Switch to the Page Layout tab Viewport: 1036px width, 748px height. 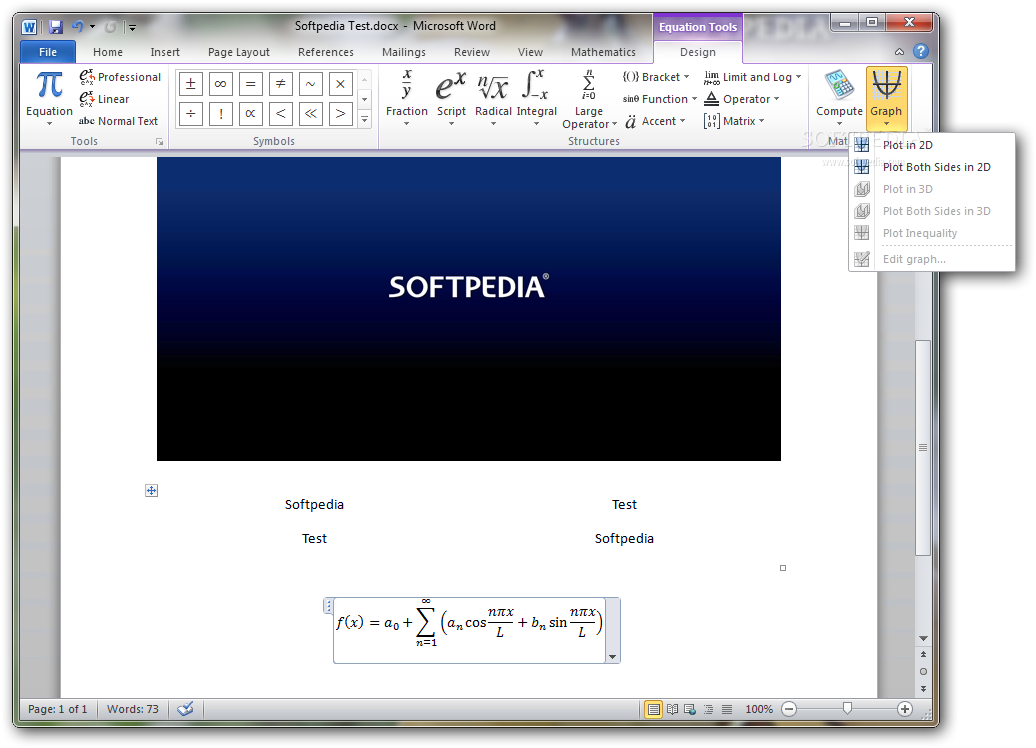[x=239, y=52]
